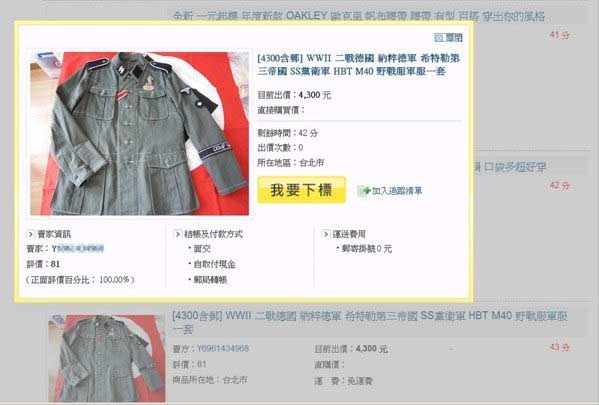Open the [4300含郵] listing title below popup
Image resolution: width=599 pixels, height=405 pixels.
pyautogui.click(x=370, y=322)
